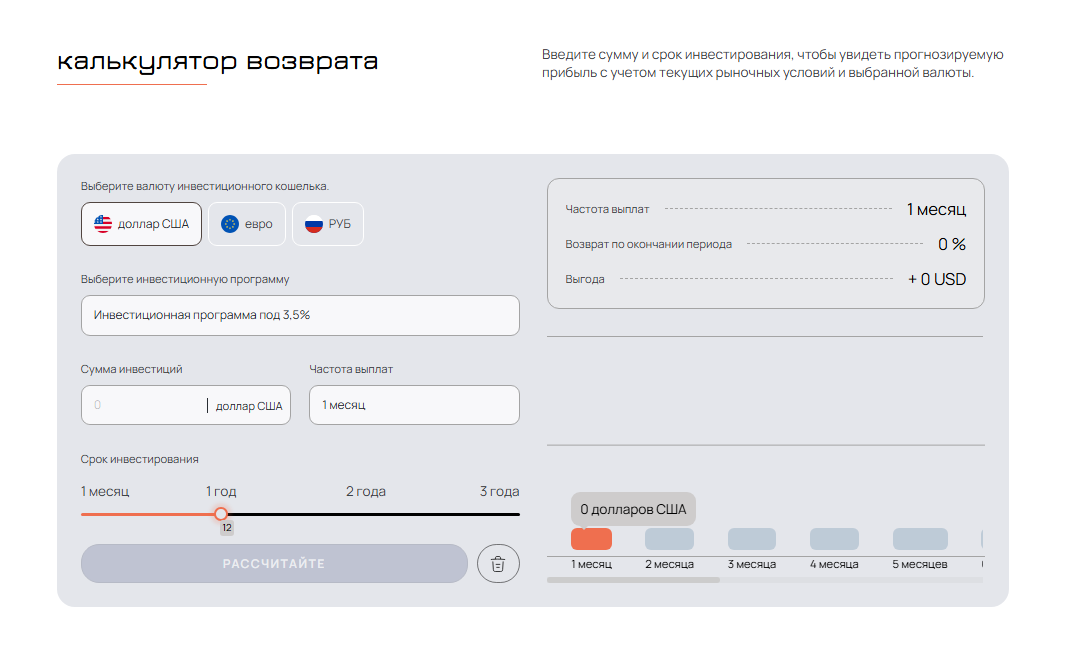Click the chart horizontal scrollbar

pyautogui.click(x=633, y=580)
